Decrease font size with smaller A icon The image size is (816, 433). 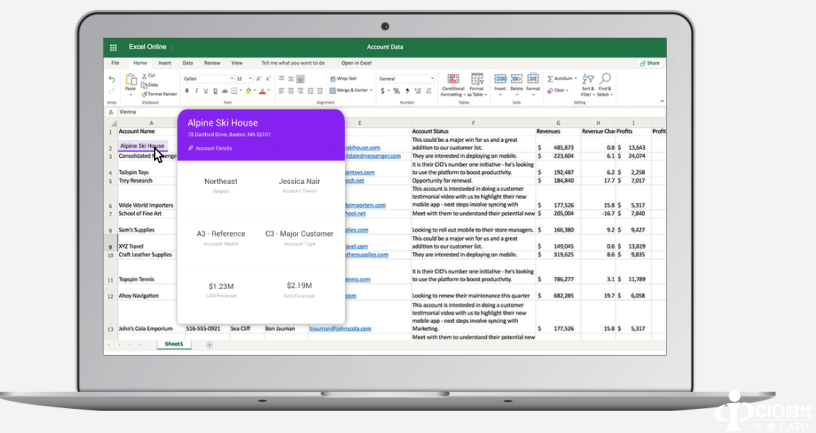(268, 79)
